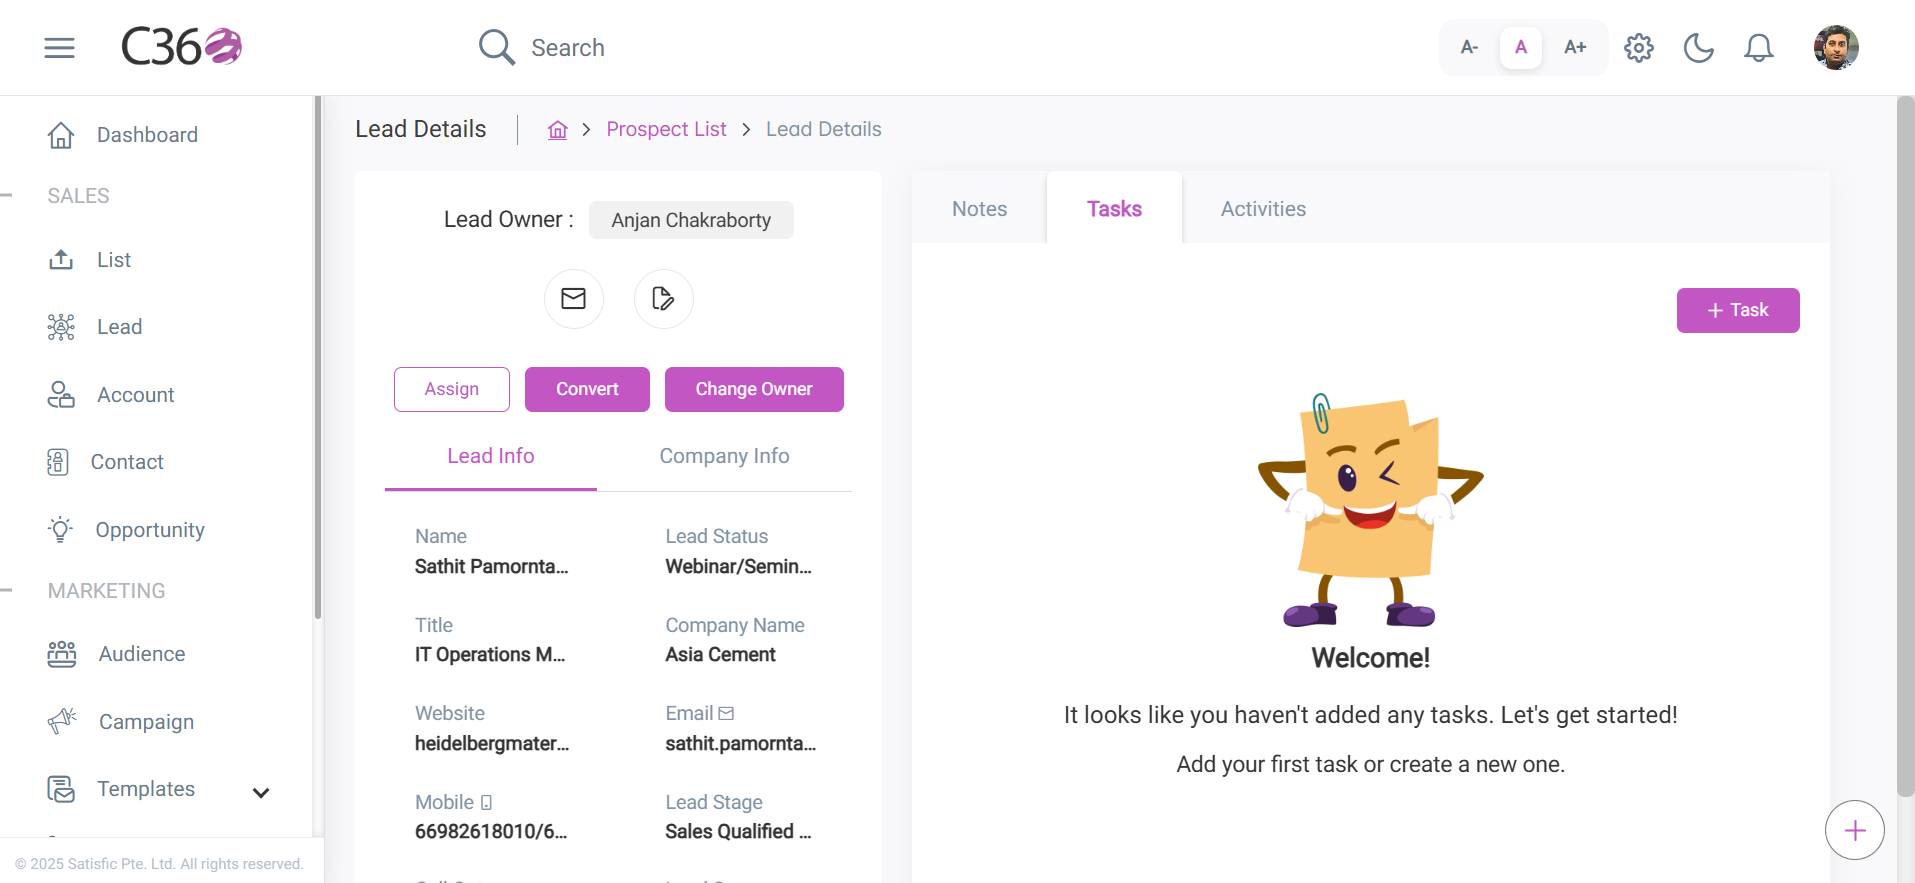This screenshot has height=883, width=1915.
Task: Open the settings gear icon
Action: tap(1639, 47)
